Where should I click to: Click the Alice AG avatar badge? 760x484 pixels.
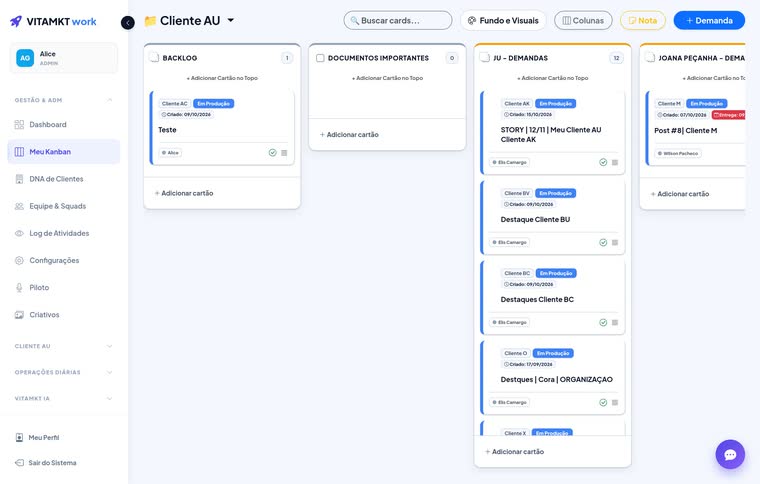point(25,58)
